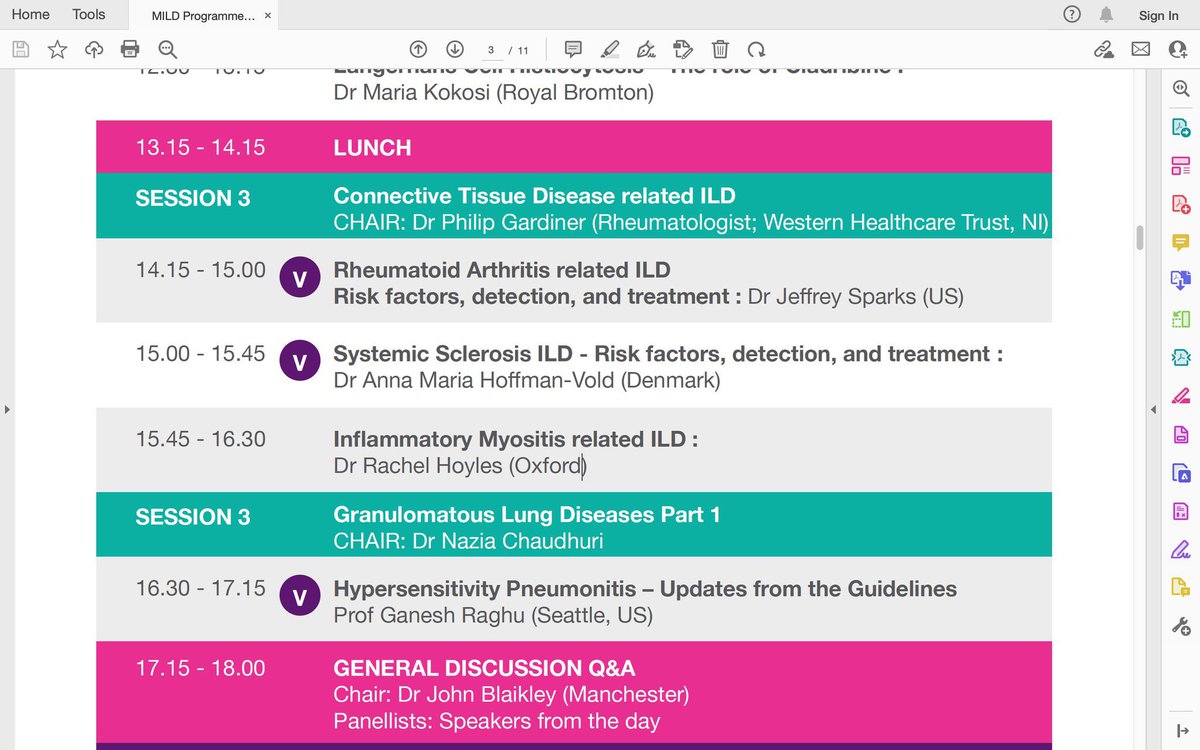Image resolution: width=1200 pixels, height=750 pixels.
Task: Expand the left navigation pane arrow
Action: click(x=7, y=409)
